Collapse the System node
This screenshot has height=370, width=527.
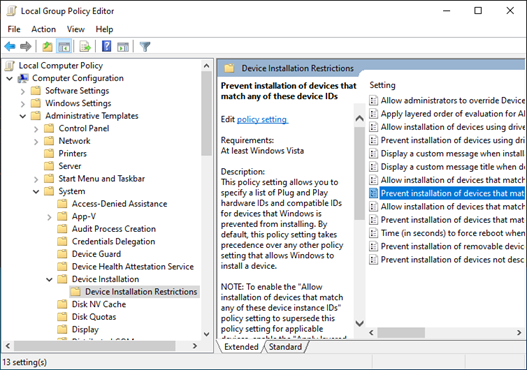pos(36,192)
